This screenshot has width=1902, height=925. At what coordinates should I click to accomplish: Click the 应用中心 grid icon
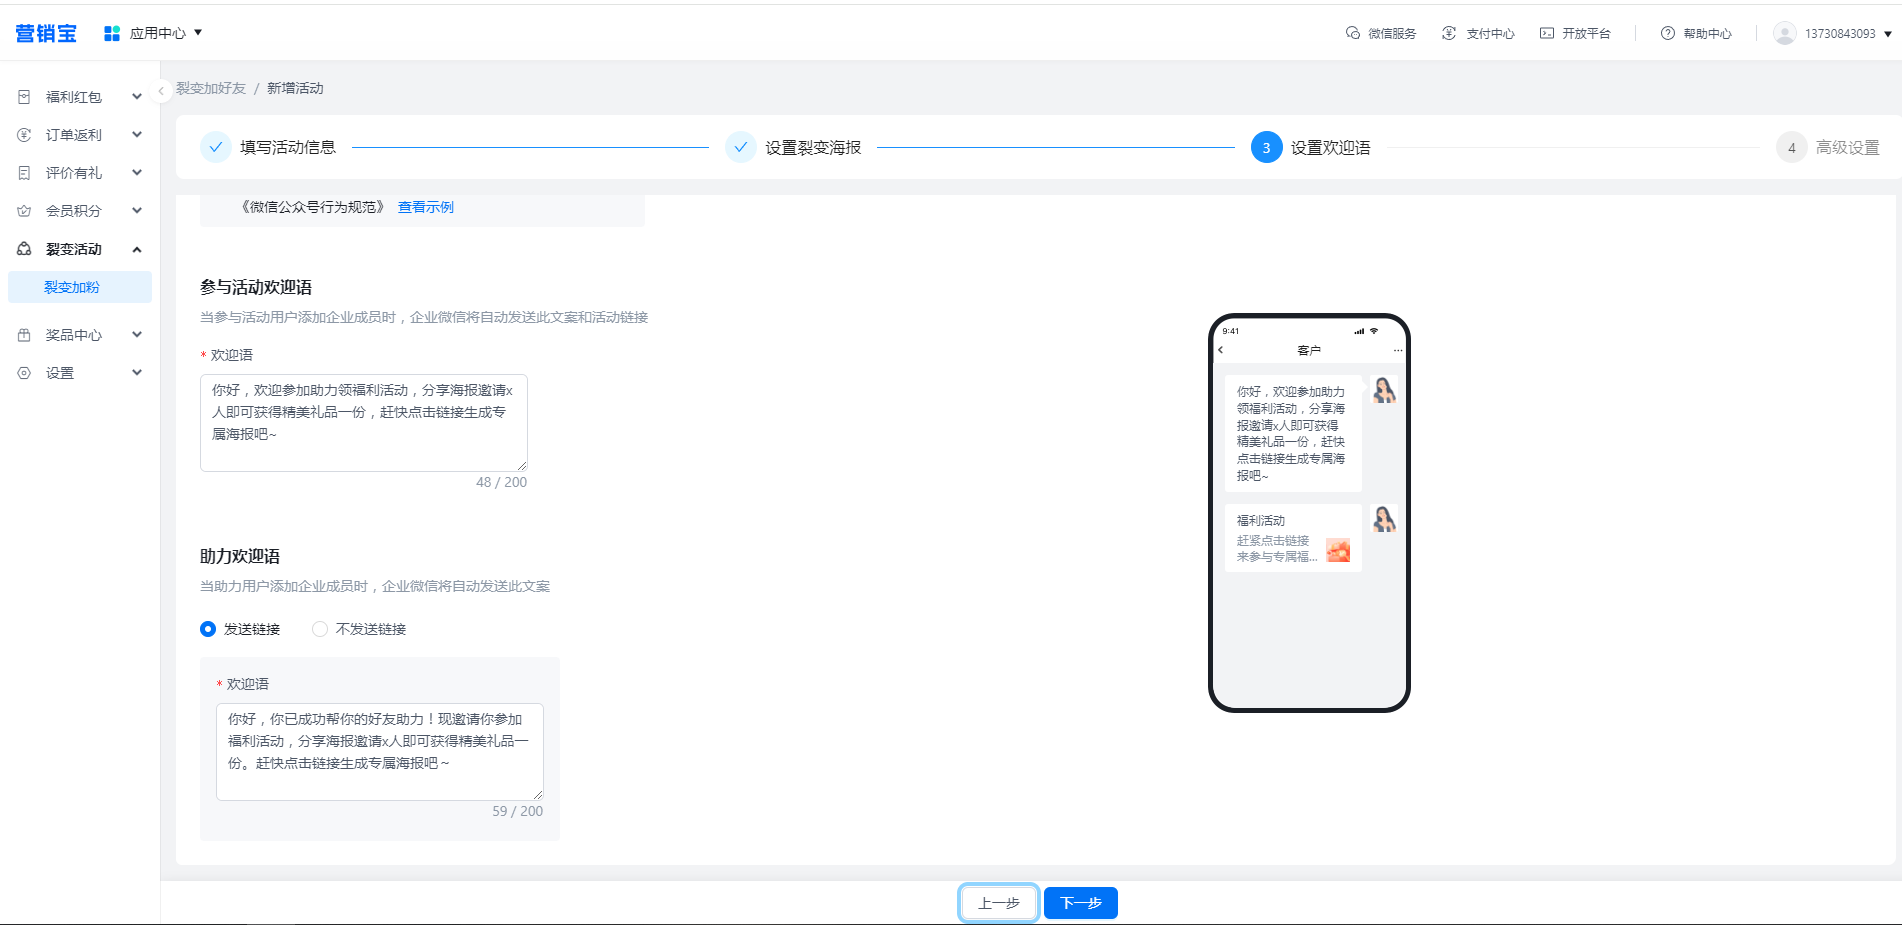[112, 33]
